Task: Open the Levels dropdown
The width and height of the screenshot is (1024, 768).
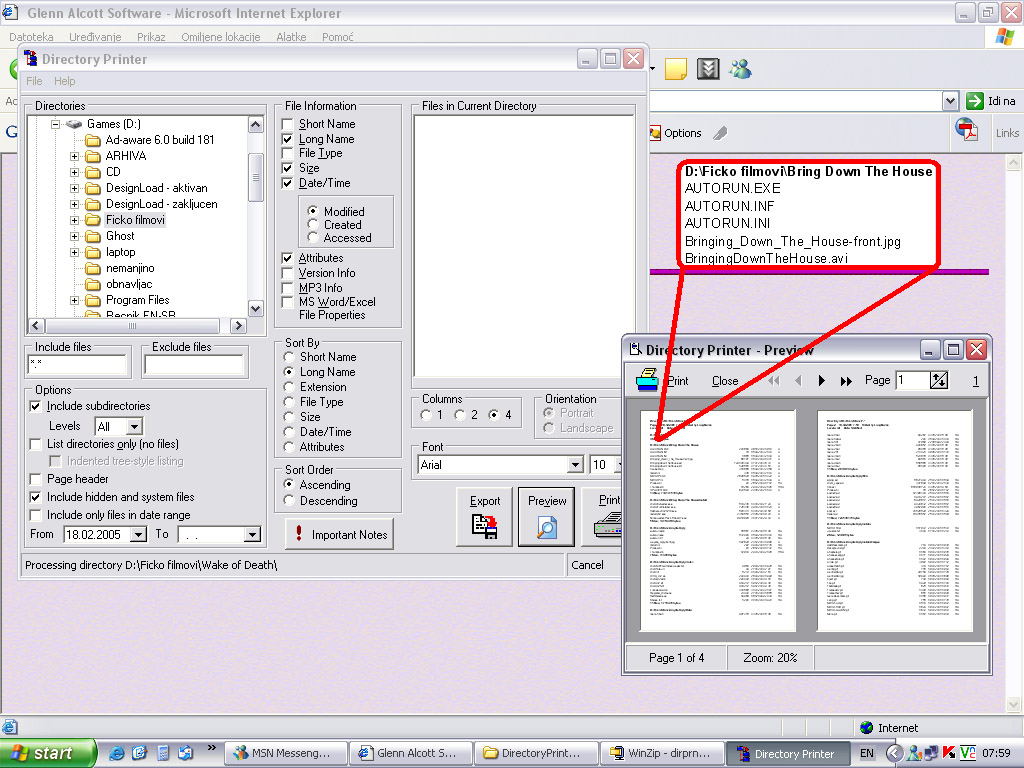Action: [134, 426]
